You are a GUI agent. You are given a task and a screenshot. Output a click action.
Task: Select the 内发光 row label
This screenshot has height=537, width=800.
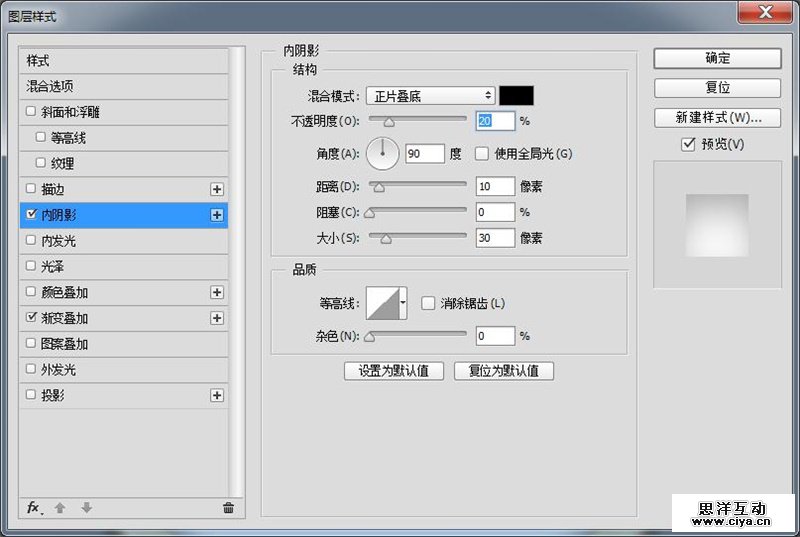59,241
